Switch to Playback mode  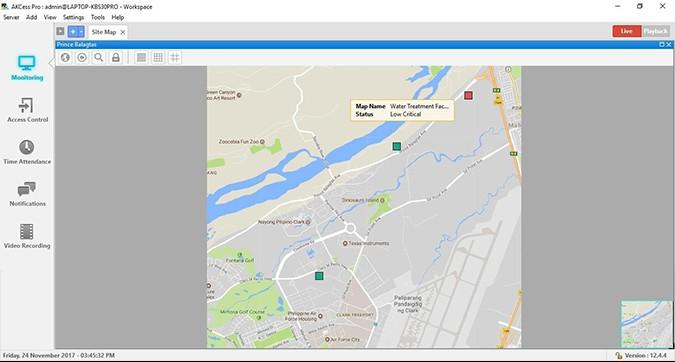656,31
